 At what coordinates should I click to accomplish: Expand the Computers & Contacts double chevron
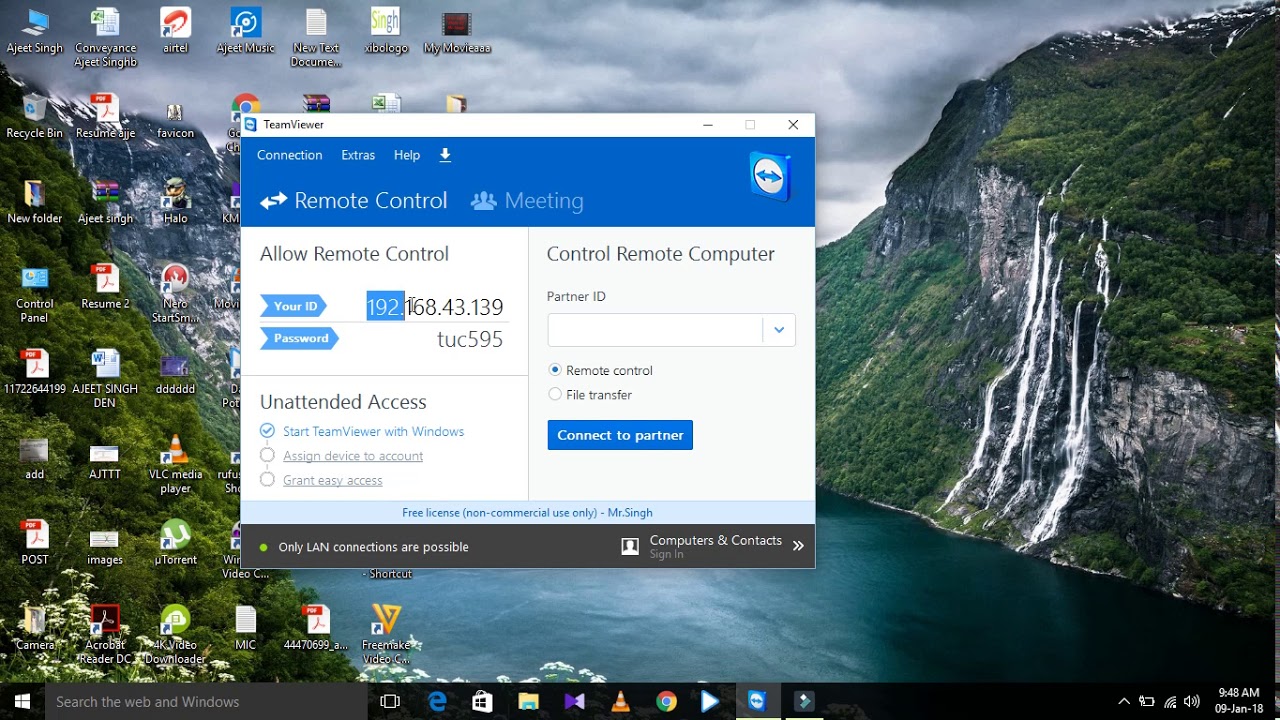pos(798,546)
